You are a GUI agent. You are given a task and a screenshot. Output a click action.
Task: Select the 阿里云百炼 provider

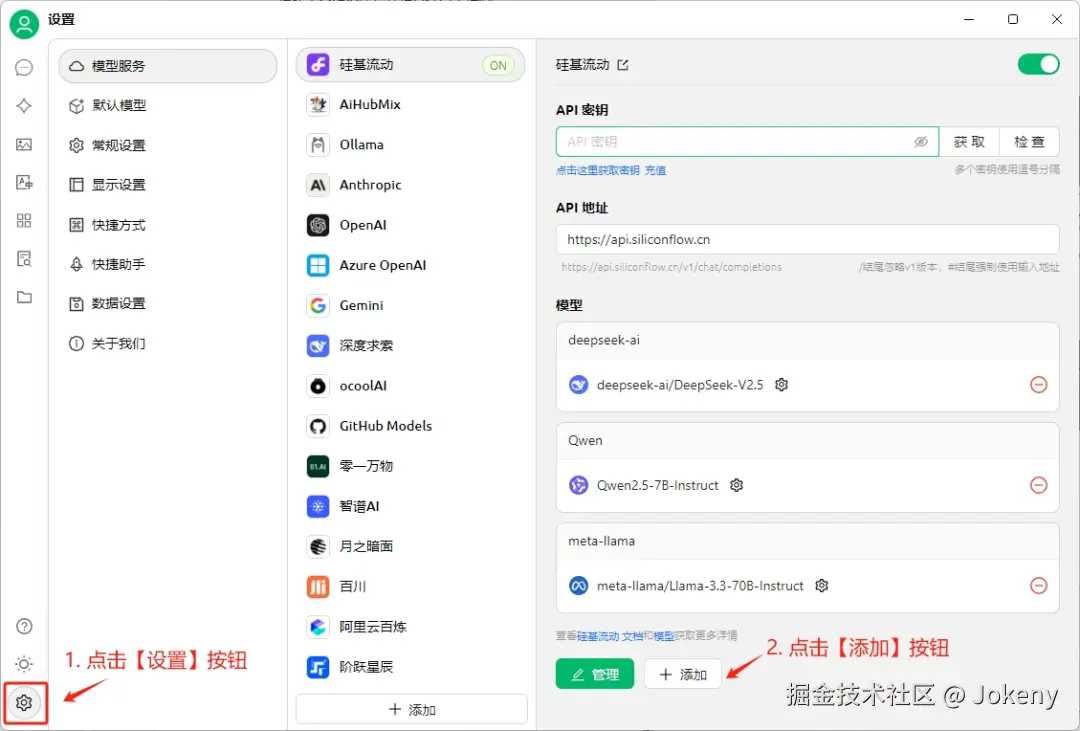[411, 626]
